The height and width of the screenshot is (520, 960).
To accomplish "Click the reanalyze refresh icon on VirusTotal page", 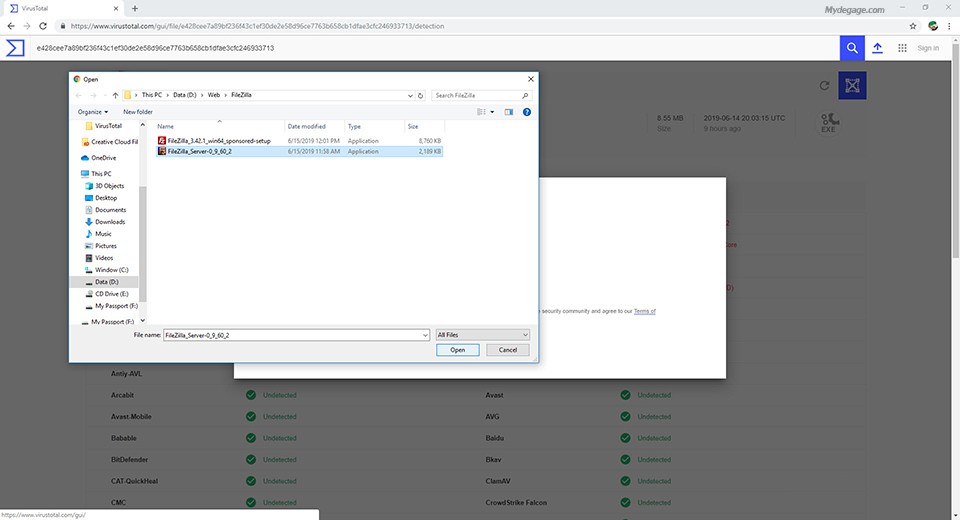I will (x=824, y=86).
